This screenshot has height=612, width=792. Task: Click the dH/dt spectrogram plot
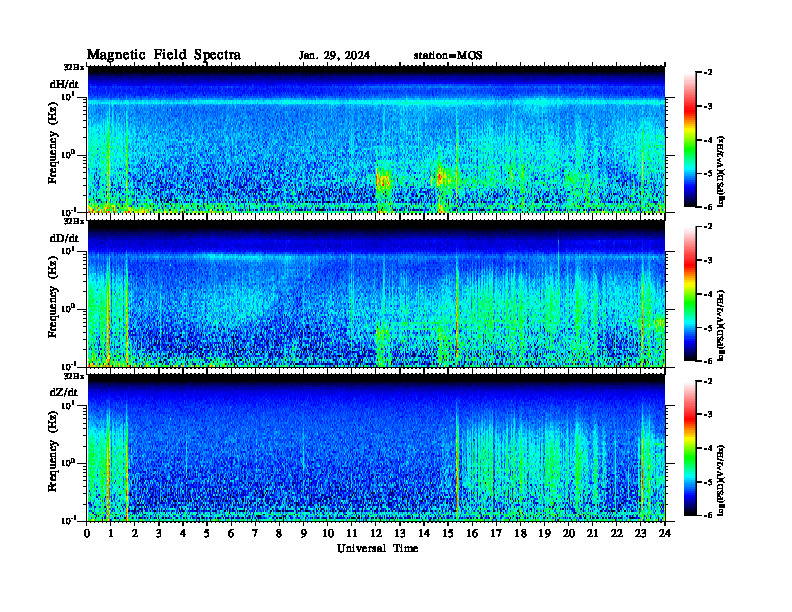coord(376,139)
